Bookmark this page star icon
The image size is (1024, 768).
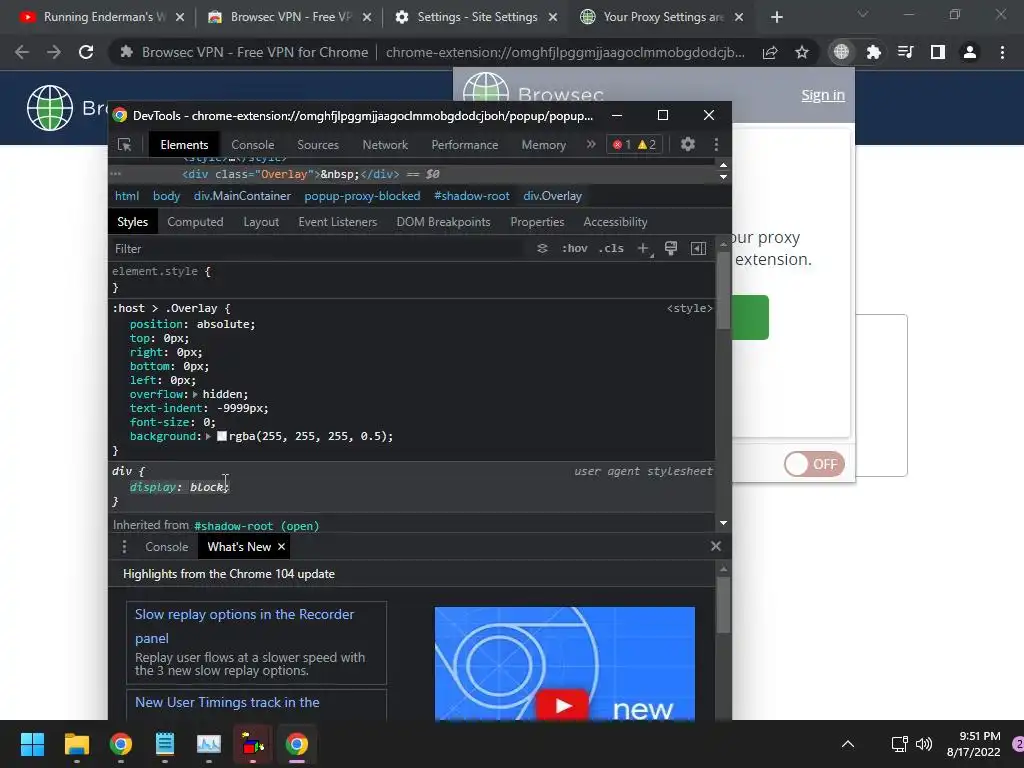802,52
